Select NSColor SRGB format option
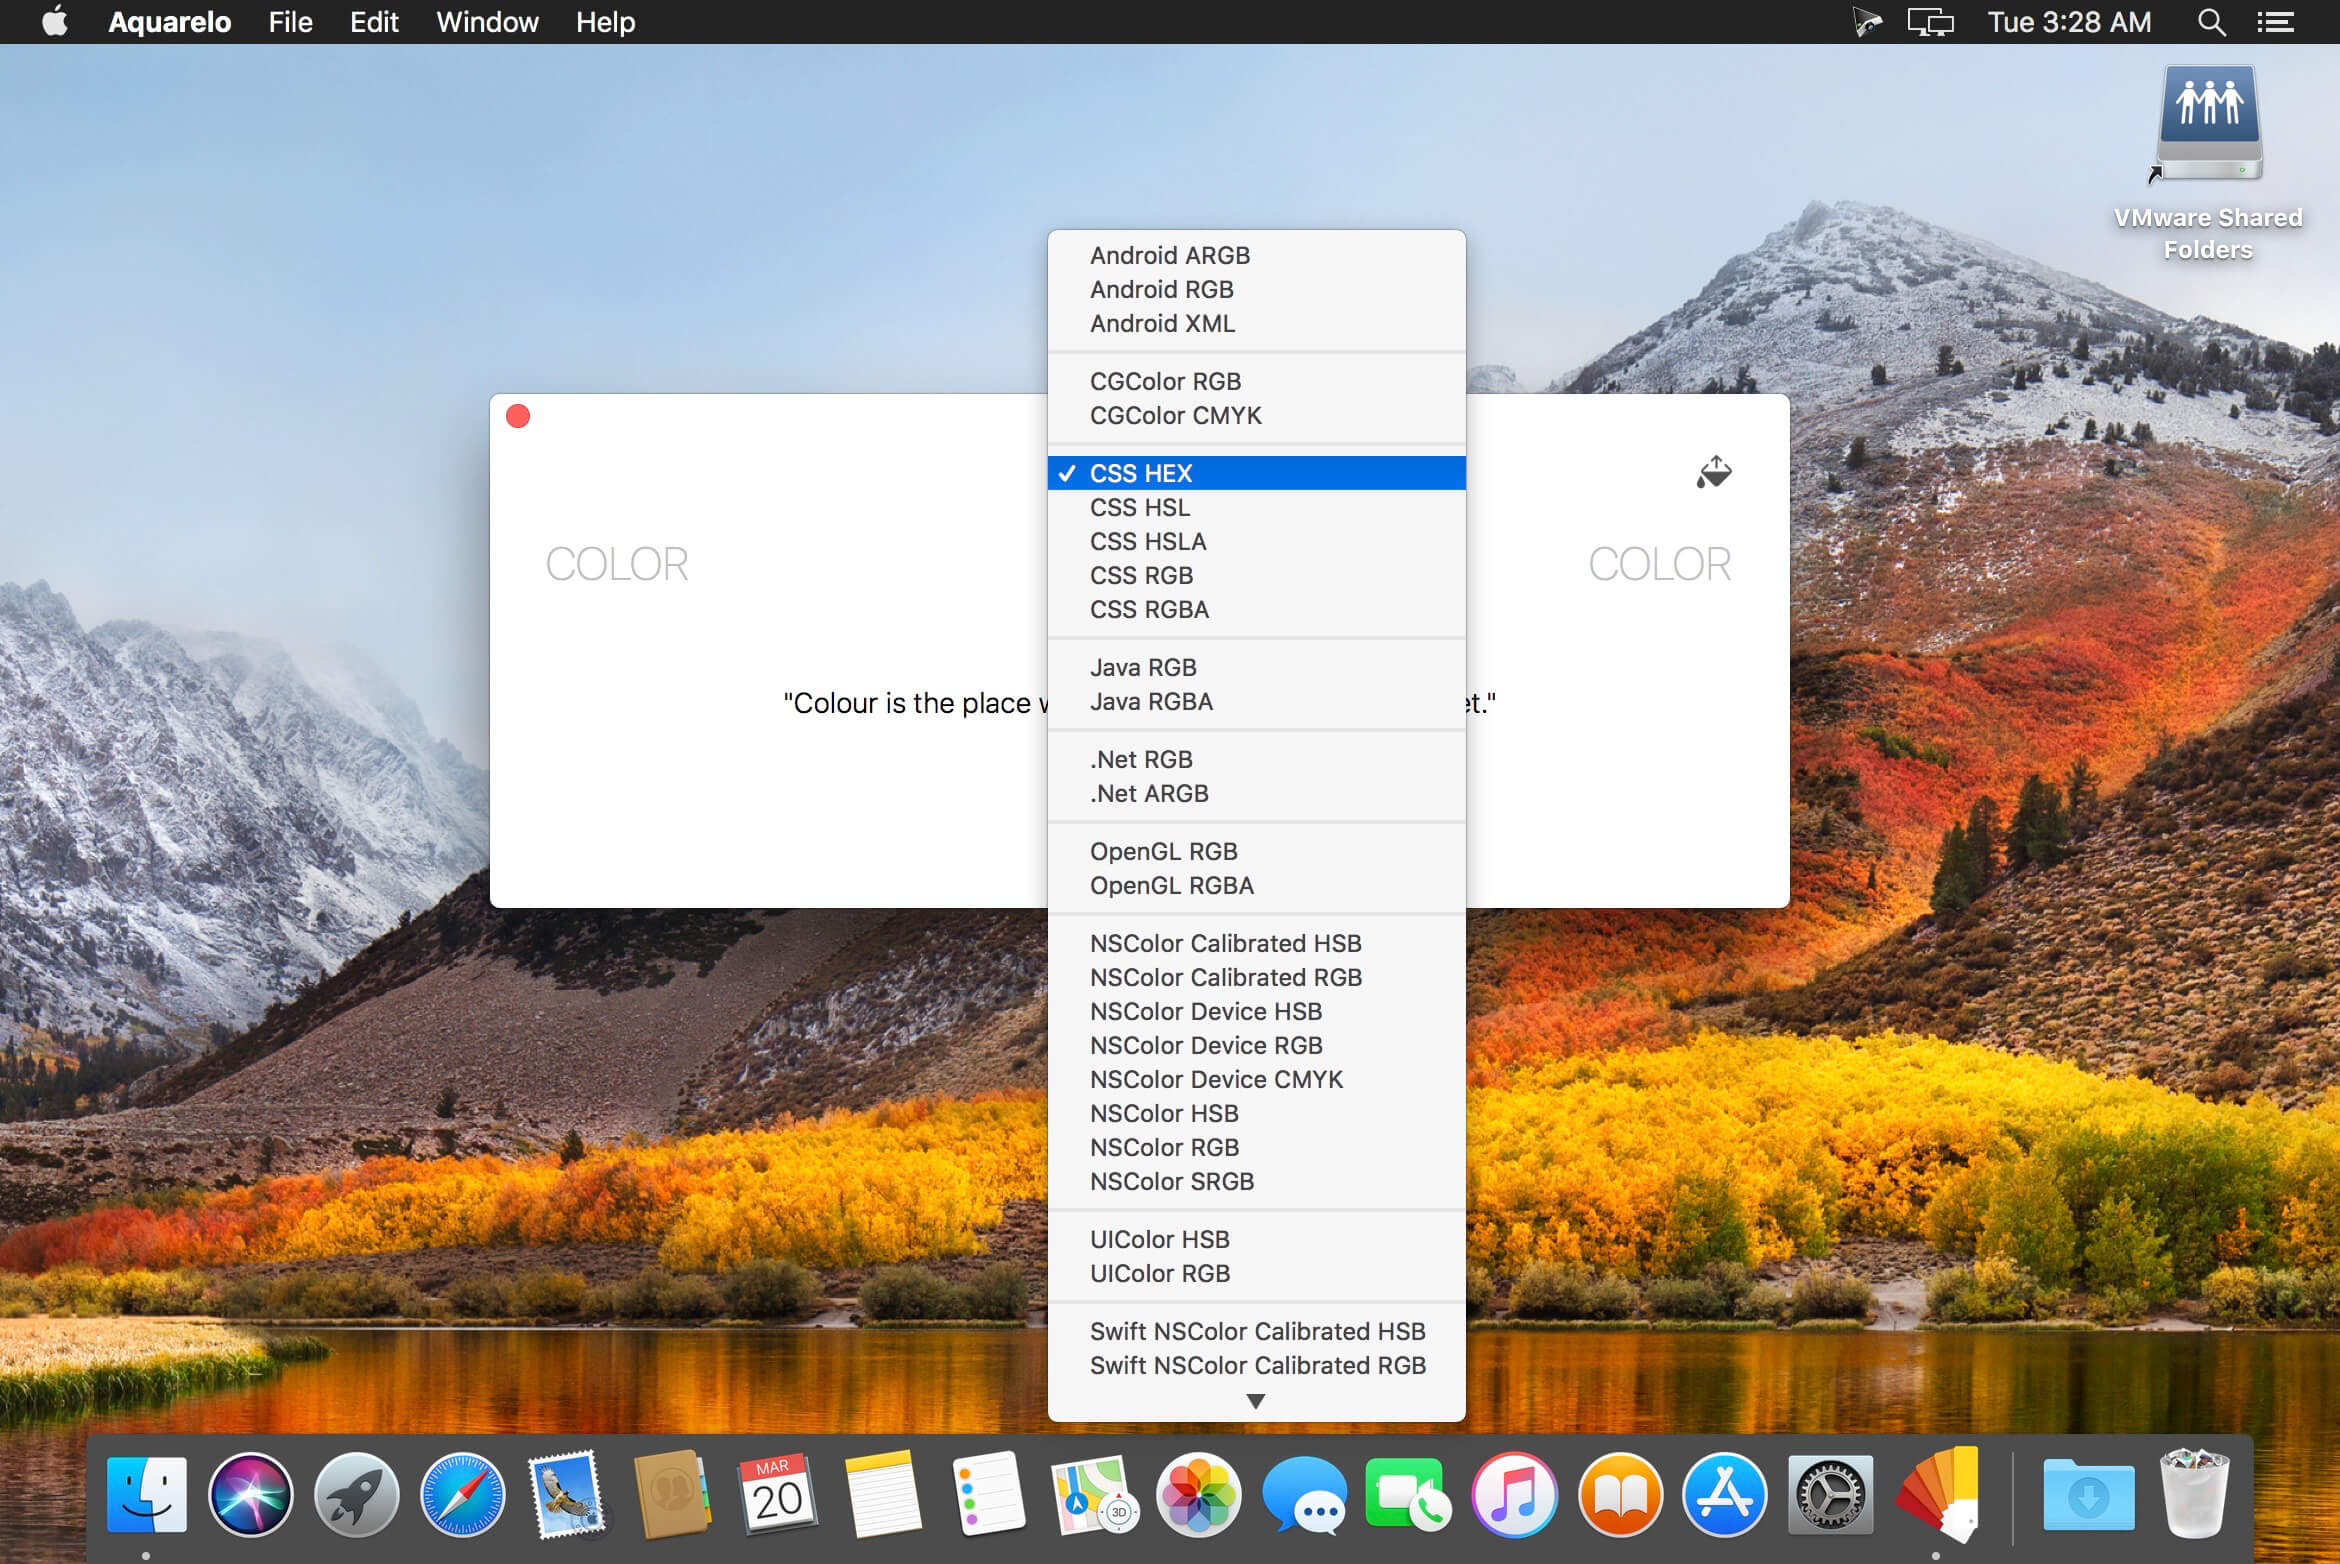This screenshot has width=2340, height=1564. 1173,1182
